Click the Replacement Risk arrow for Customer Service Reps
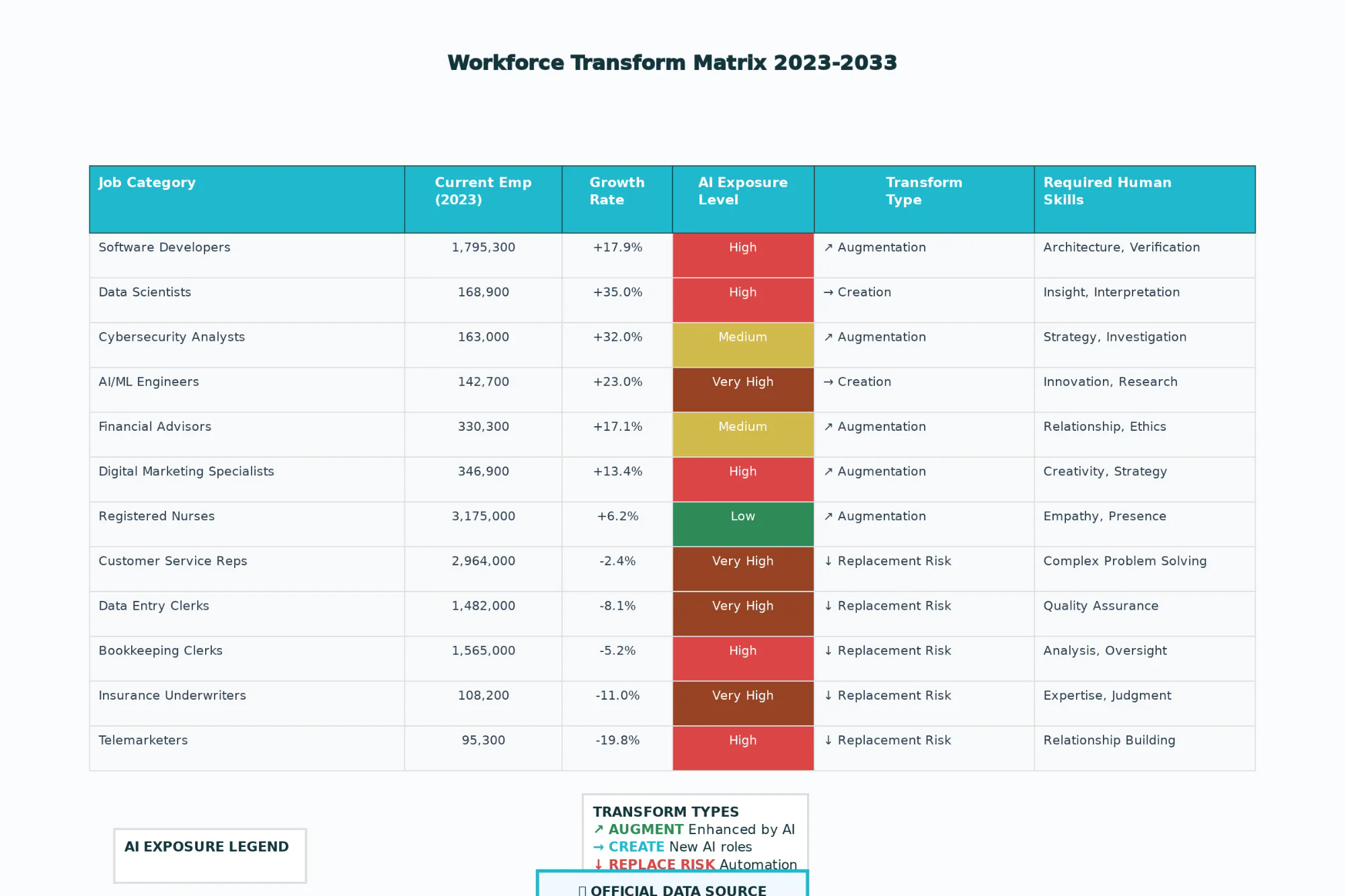The image size is (1372, 896). (x=827, y=561)
